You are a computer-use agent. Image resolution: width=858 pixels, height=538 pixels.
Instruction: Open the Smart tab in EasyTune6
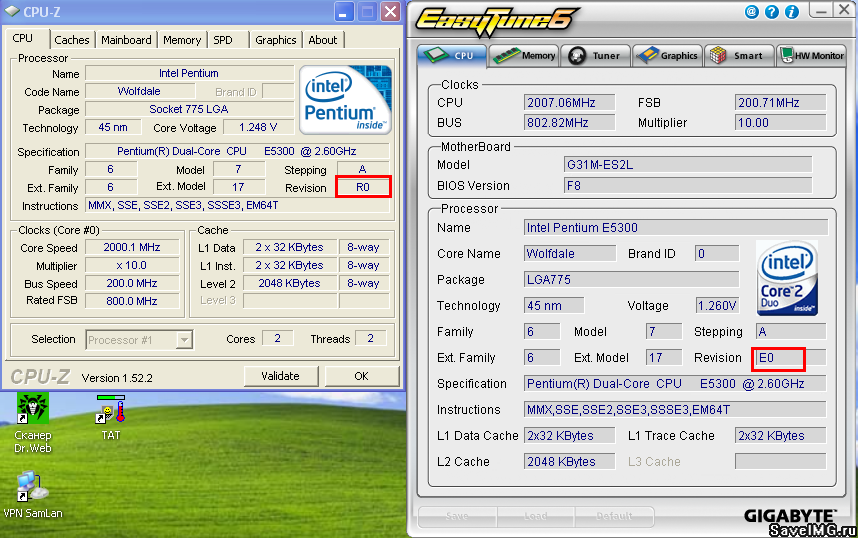[x=739, y=56]
